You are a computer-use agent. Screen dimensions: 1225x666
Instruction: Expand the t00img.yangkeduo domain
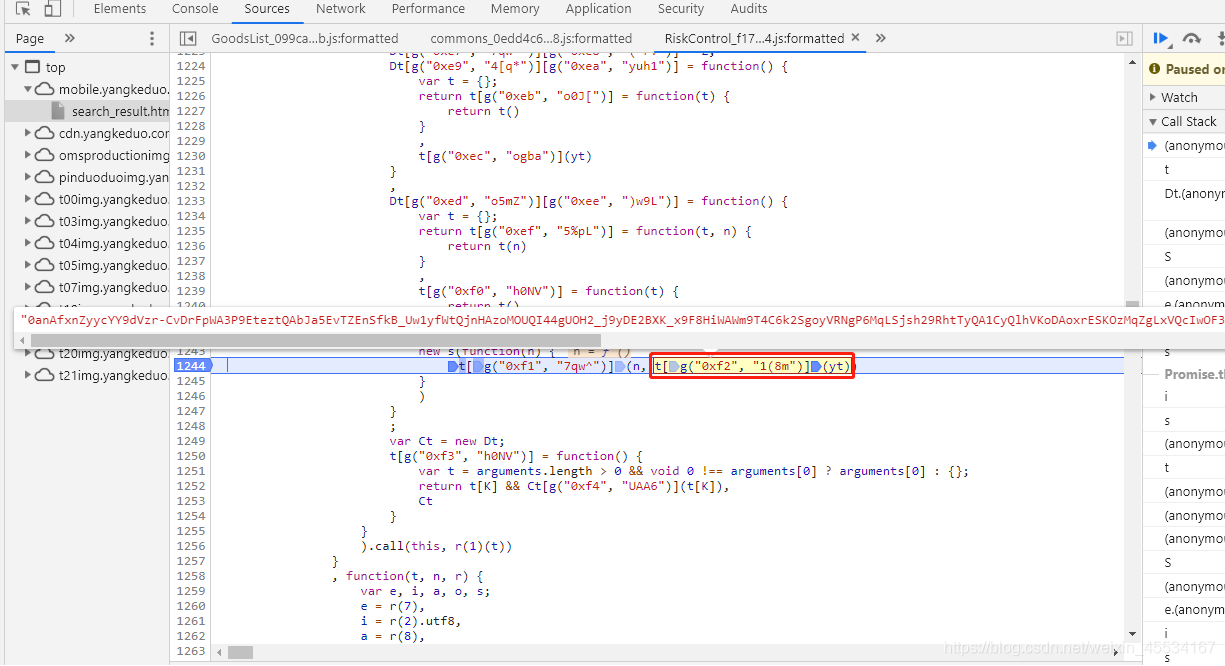[28, 199]
